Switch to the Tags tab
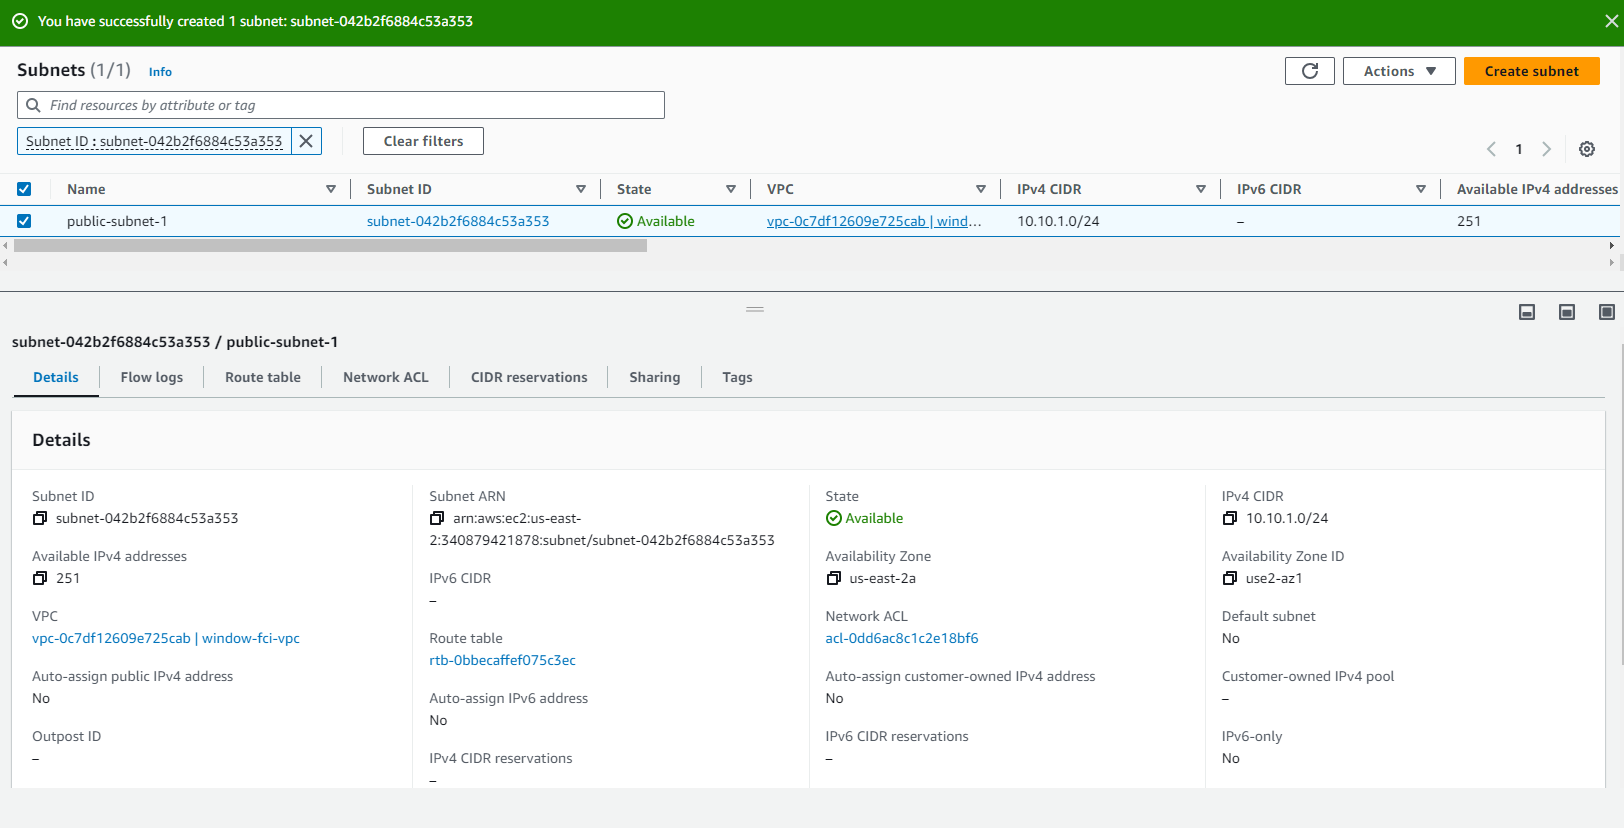 click(737, 377)
